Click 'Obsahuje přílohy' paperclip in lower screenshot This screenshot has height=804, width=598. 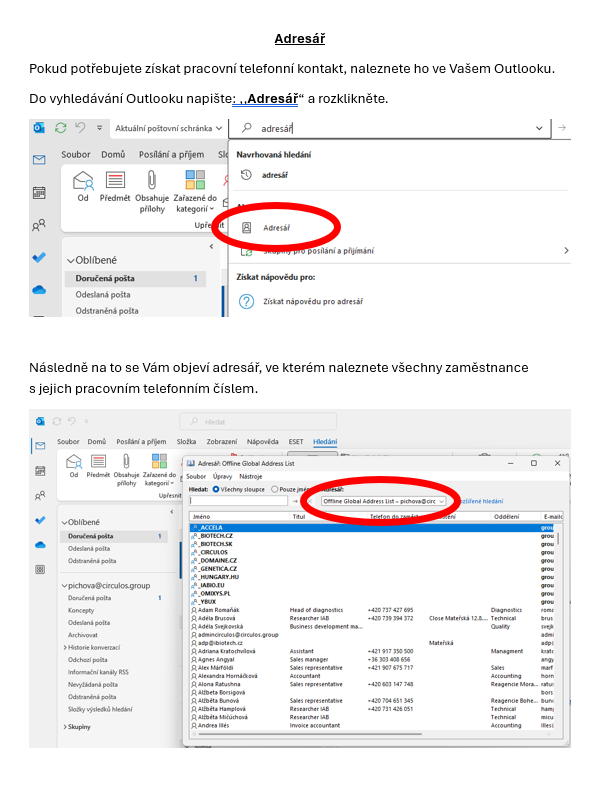click(x=127, y=461)
